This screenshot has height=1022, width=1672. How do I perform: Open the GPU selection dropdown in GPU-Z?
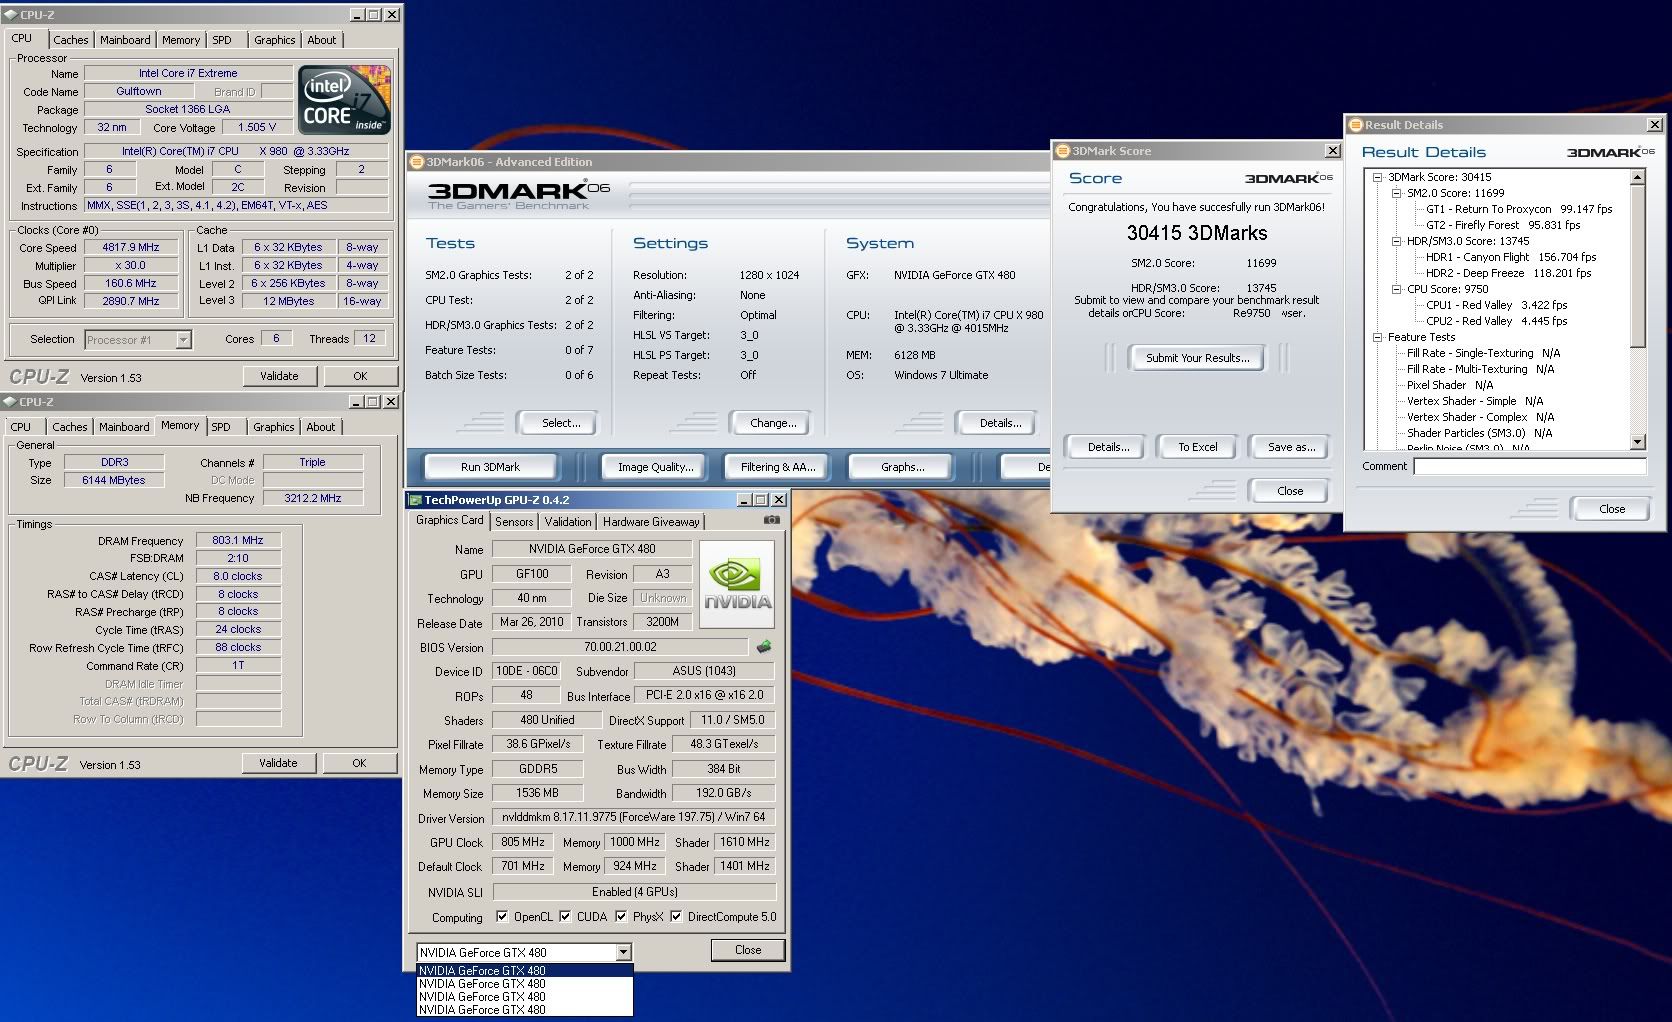click(x=623, y=953)
